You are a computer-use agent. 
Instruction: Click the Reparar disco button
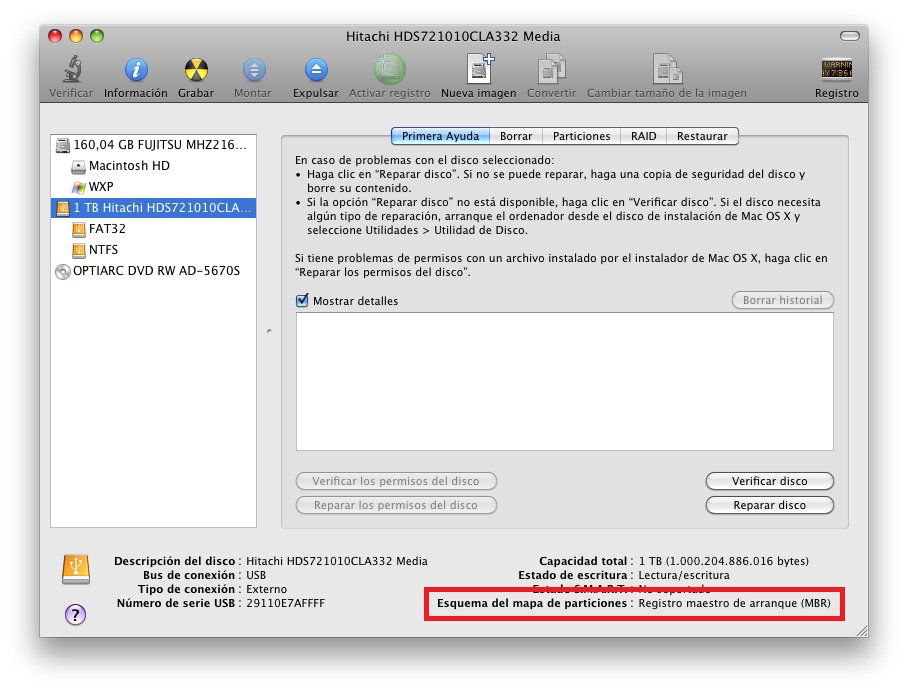[770, 505]
